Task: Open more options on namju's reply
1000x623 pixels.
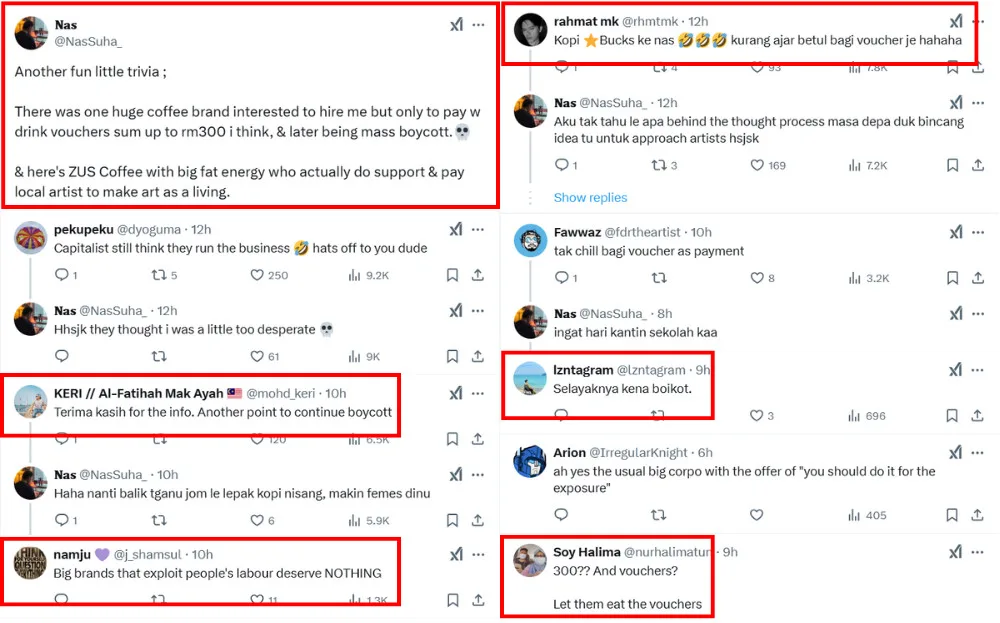Action: [479, 554]
